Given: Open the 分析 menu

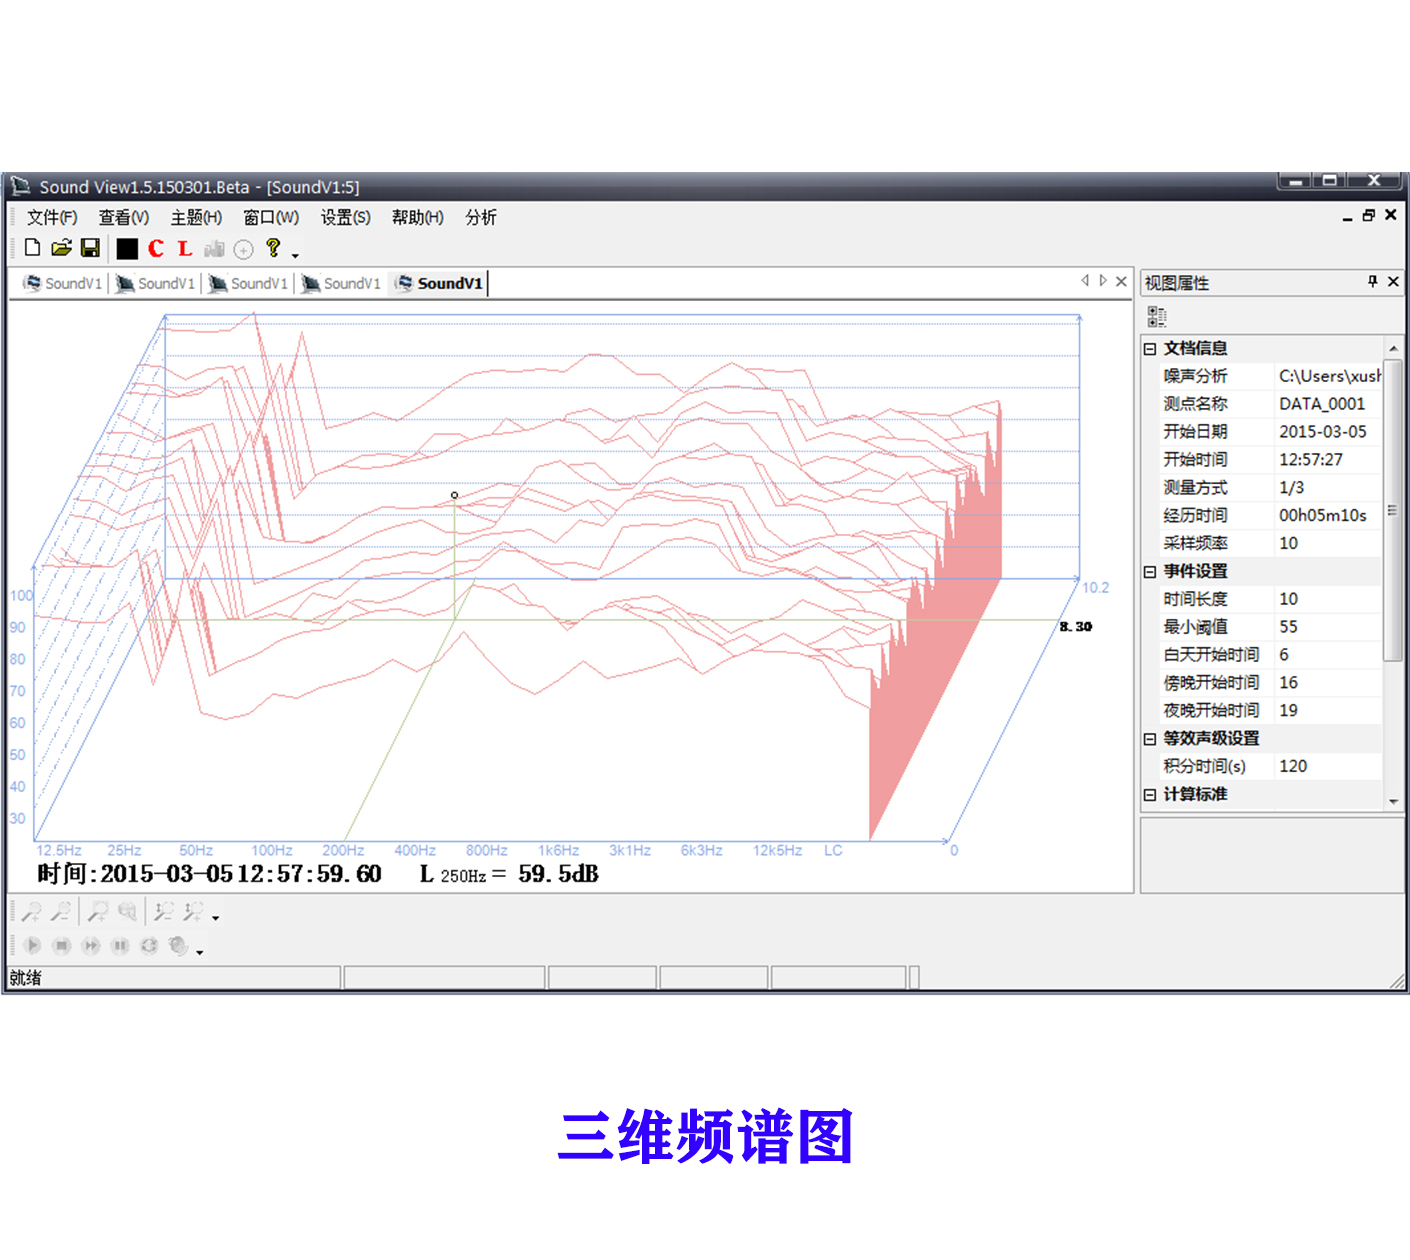Looking at the screenshot, I should click(x=481, y=217).
